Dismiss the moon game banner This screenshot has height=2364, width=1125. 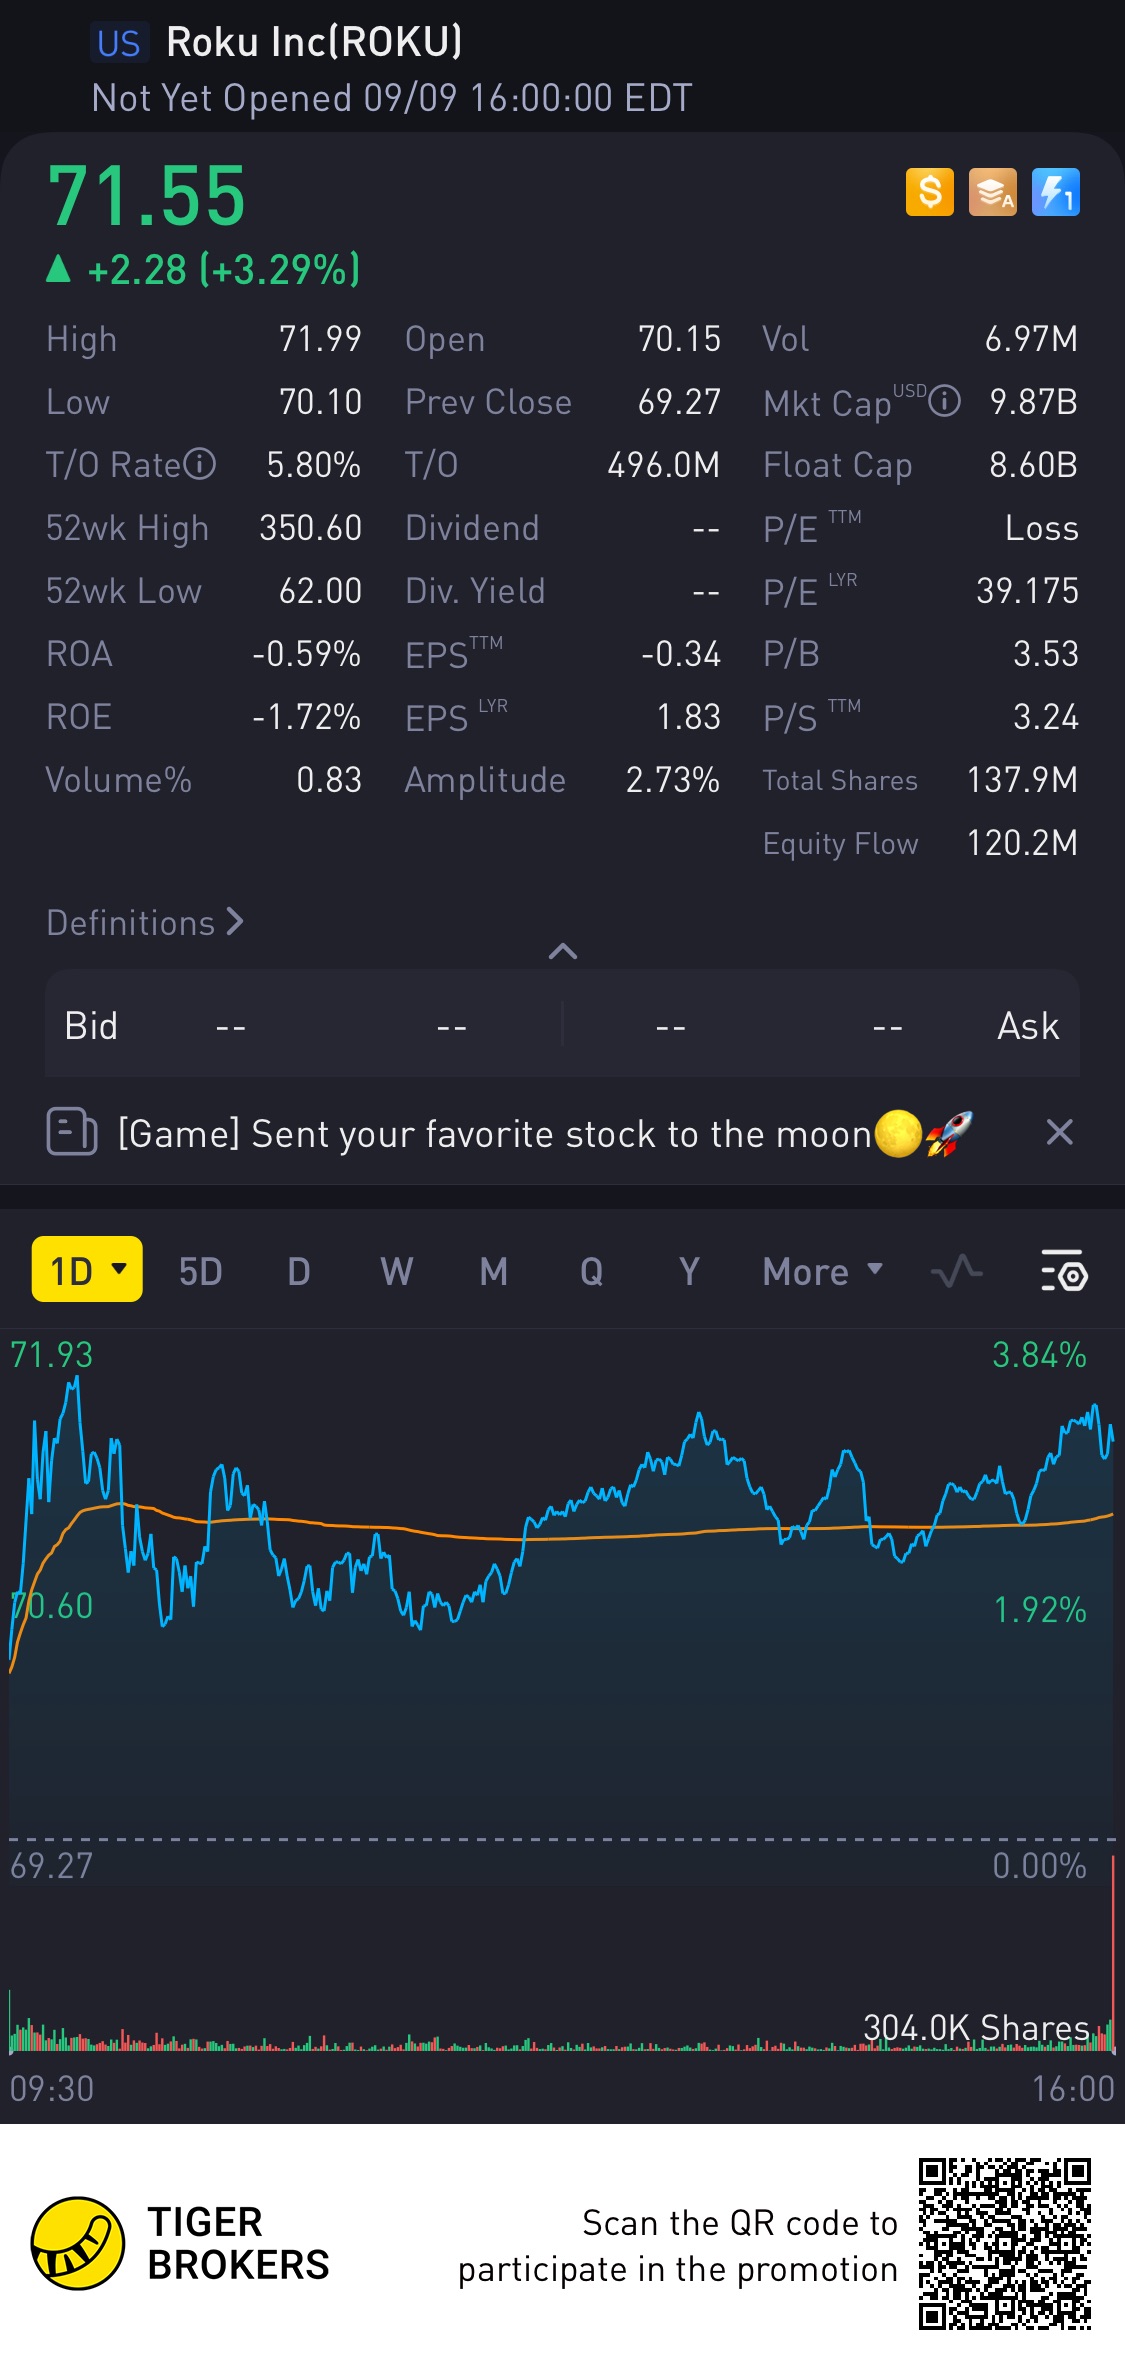pyautogui.click(x=1059, y=1133)
